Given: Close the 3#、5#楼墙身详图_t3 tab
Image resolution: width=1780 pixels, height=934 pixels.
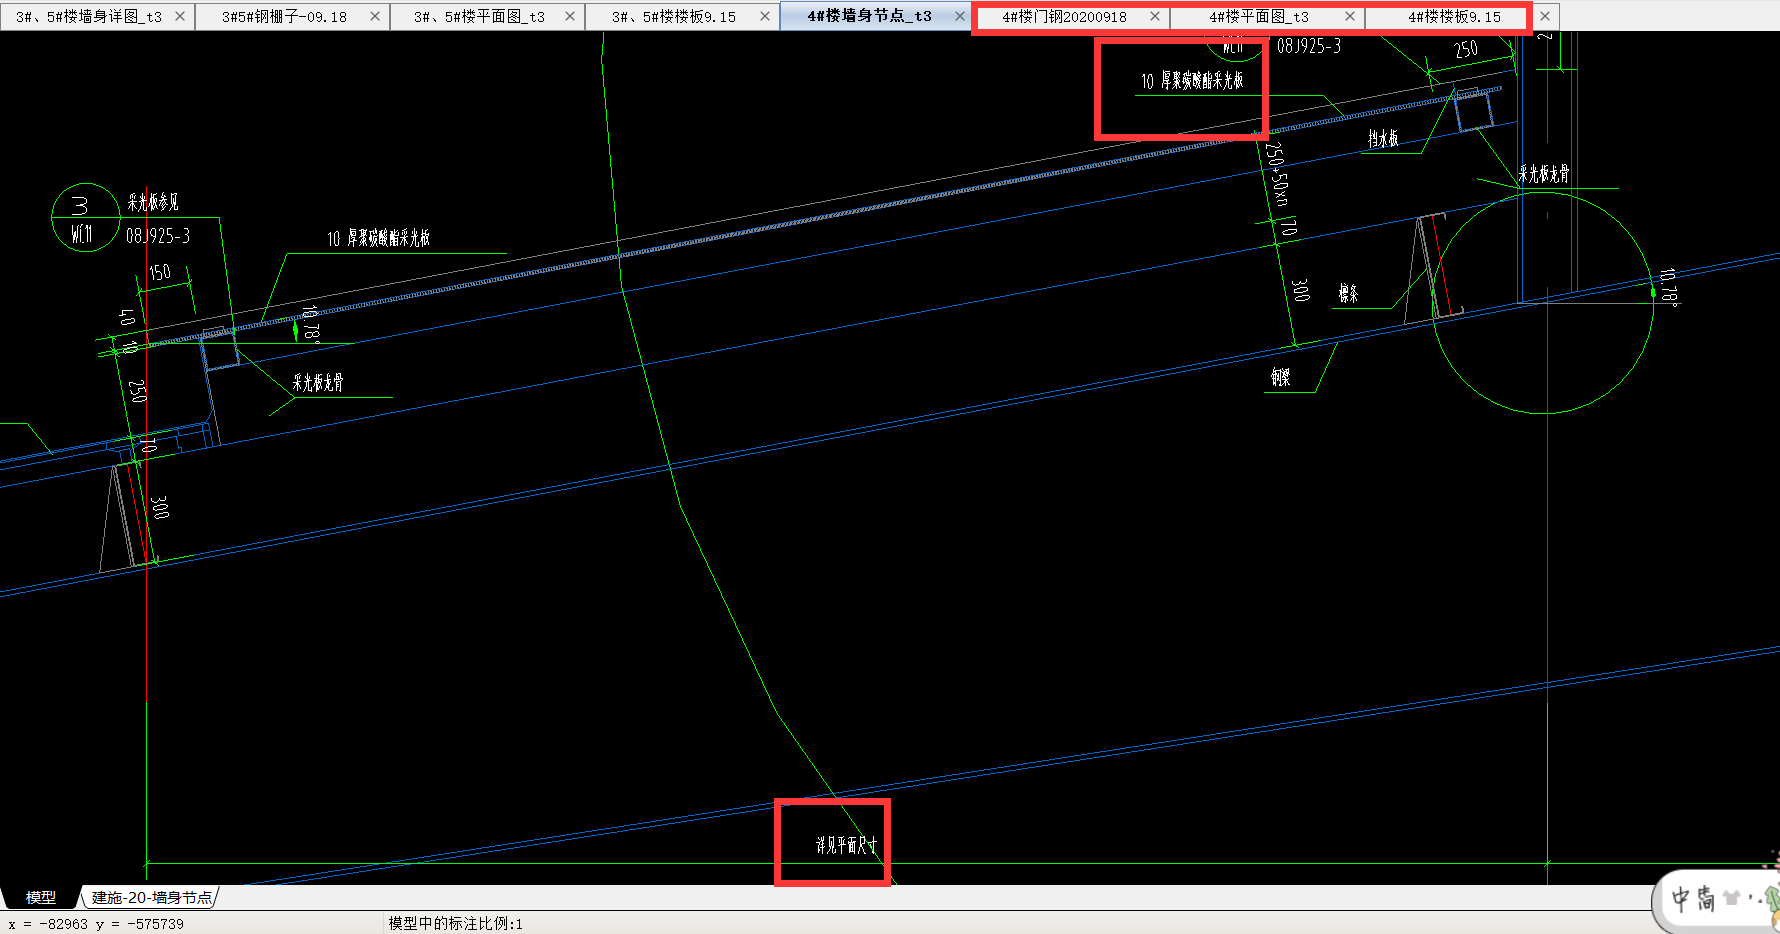Looking at the screenshot, I should point(180,16).
